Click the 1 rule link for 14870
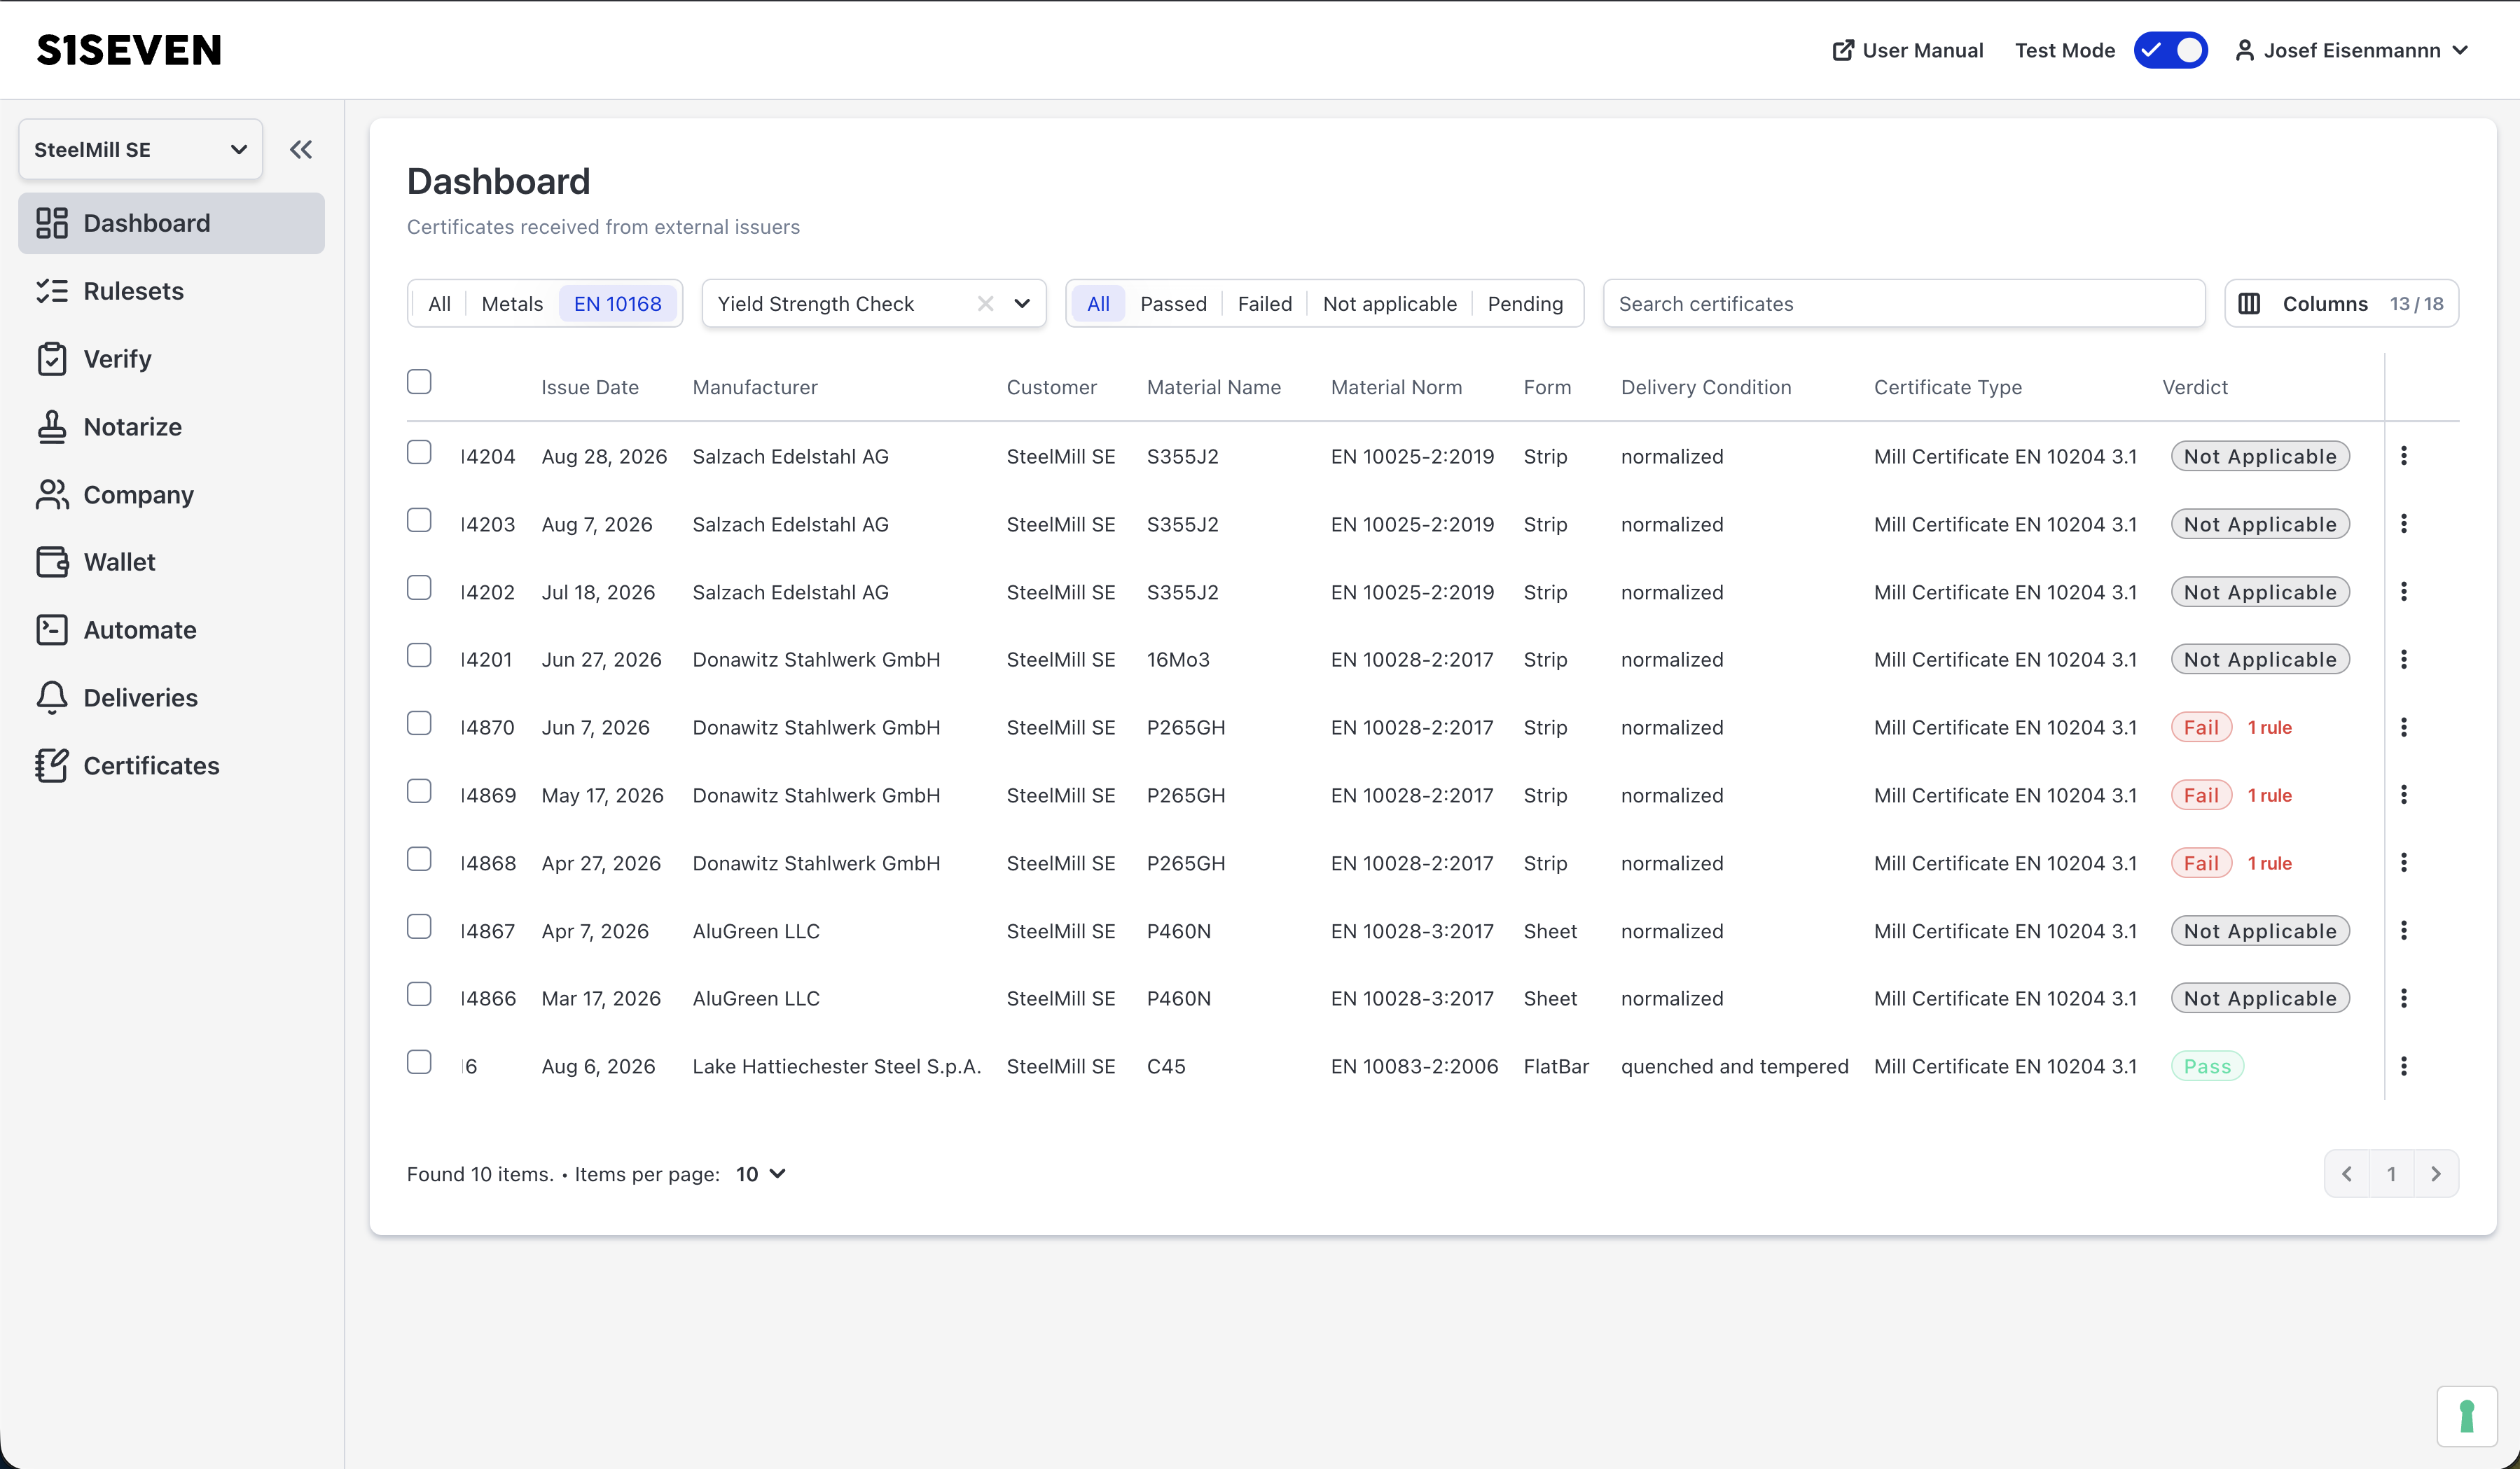The image size is (2520, 1469). point(2269,728)
